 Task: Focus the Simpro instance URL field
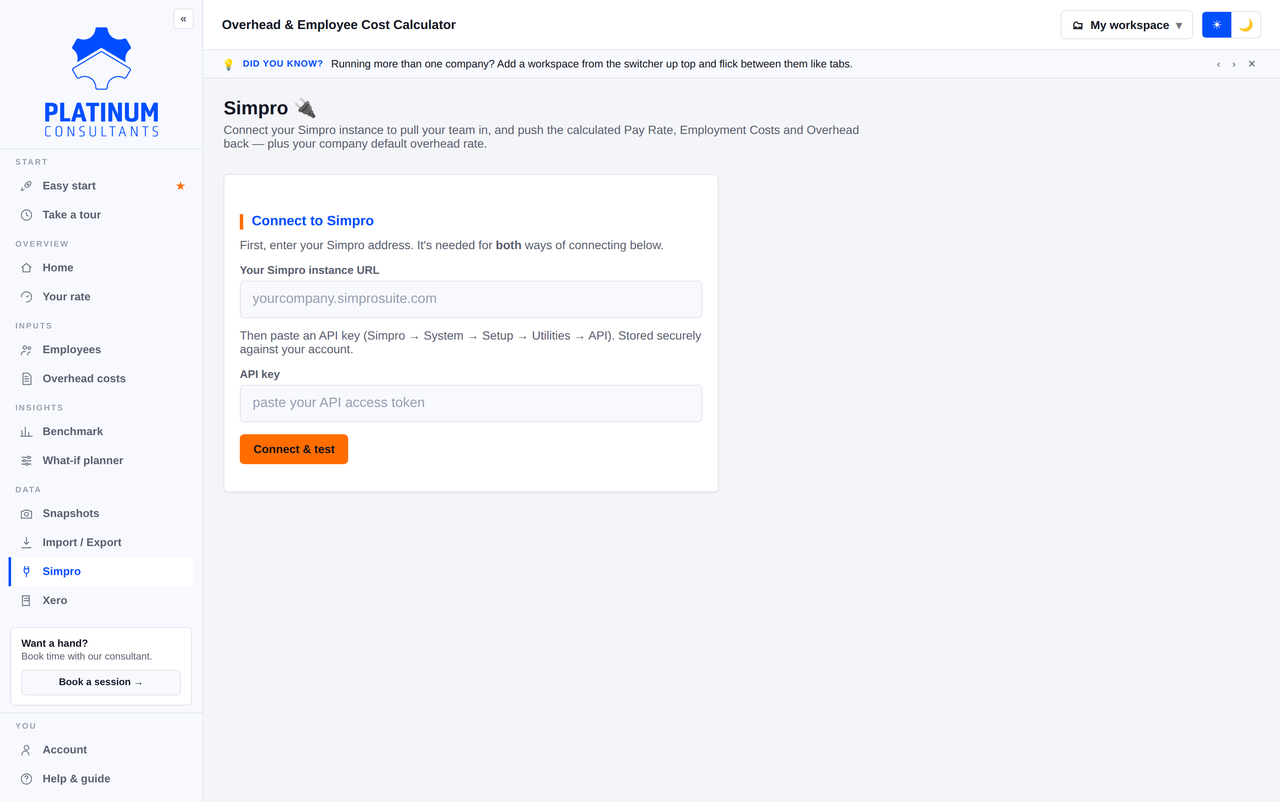471,299
